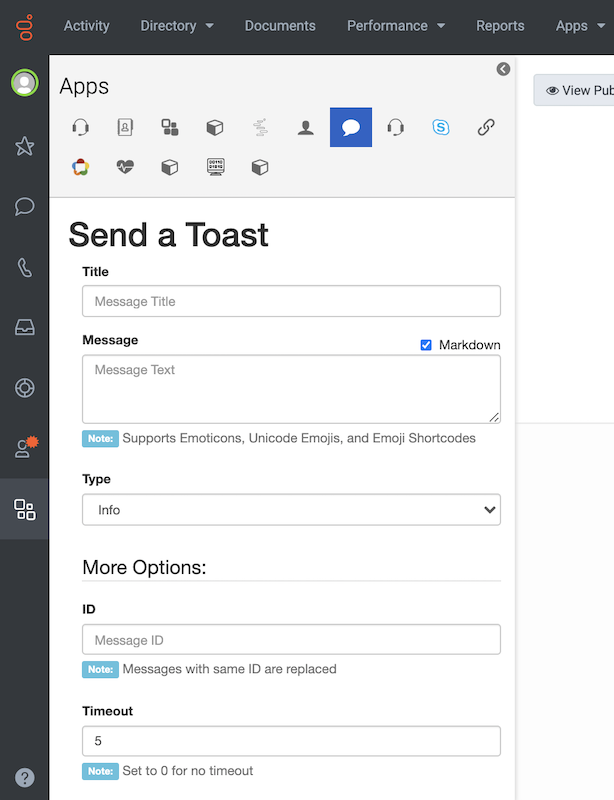The image size is (614, 800).
Task: Click the binary code monitor icon
Action: click(x=215, y=167)
